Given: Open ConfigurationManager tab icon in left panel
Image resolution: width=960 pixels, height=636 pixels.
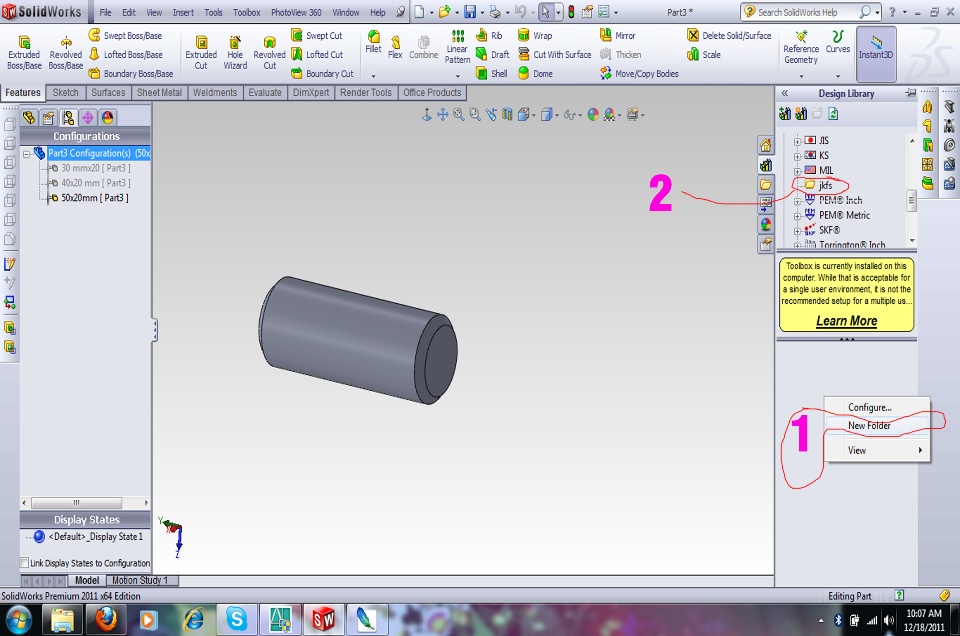Looking at the screenshot, I should [68, 117].
